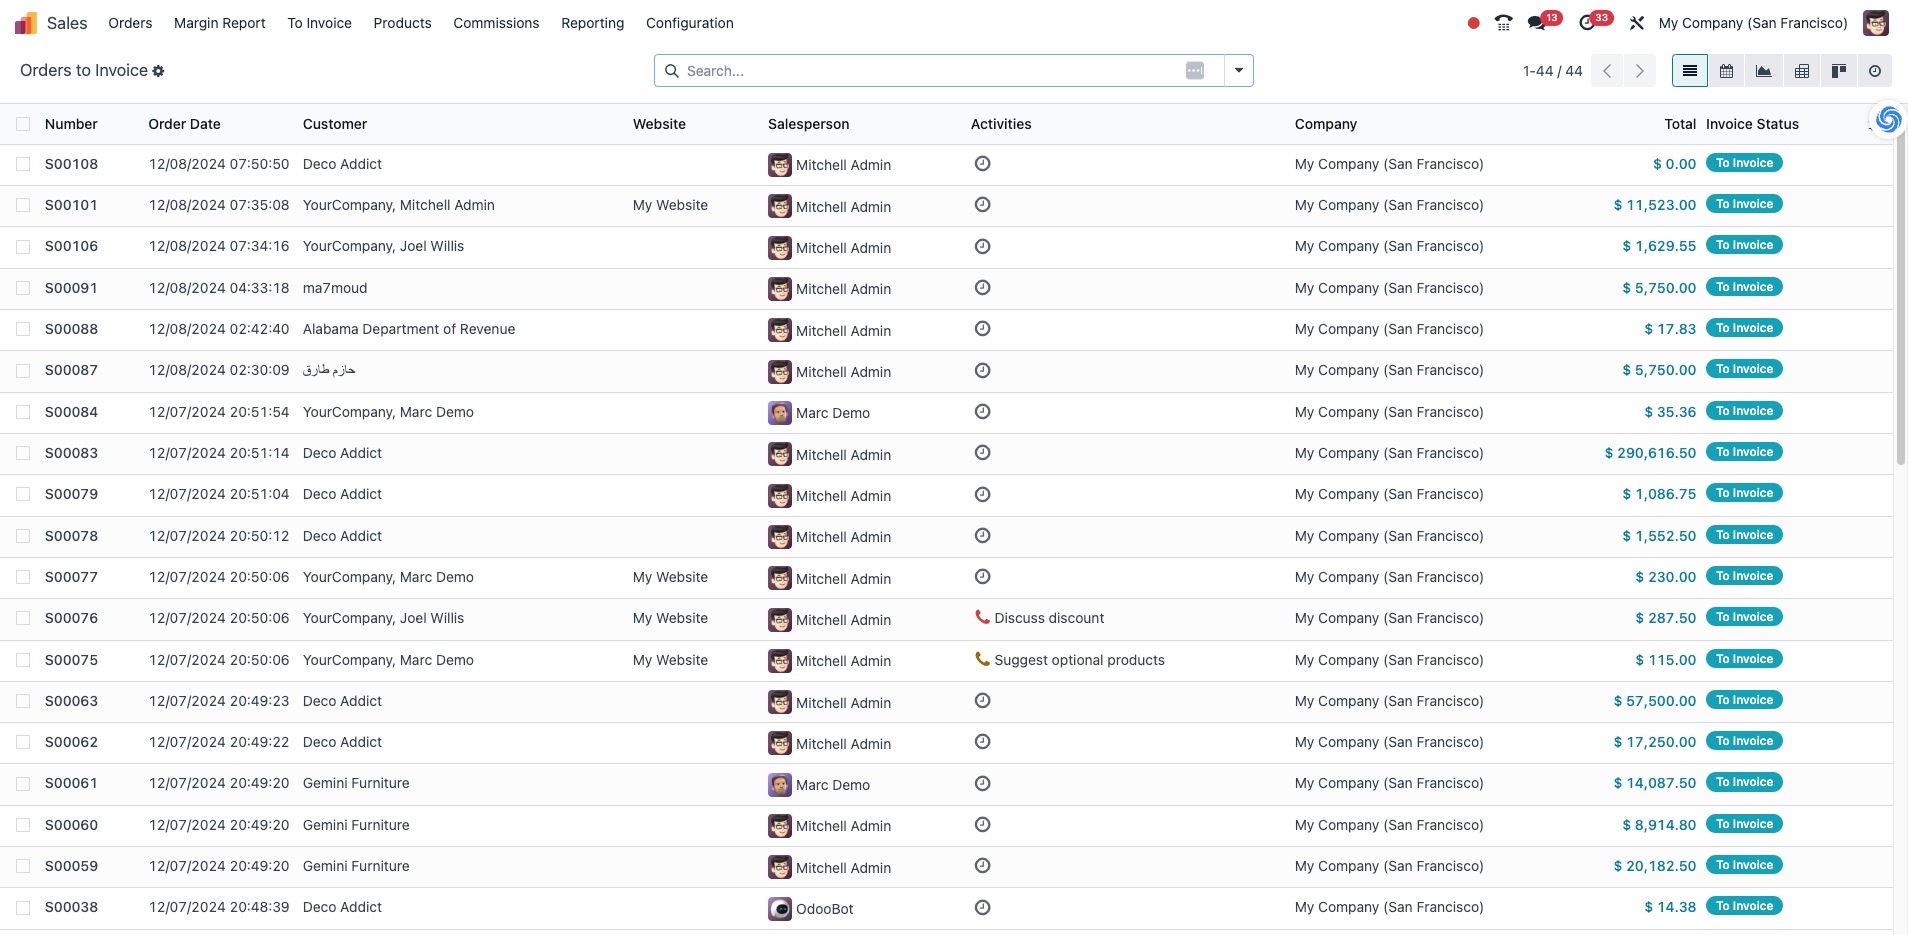Switch to pivot view
1908x935 pixels.
[1802, 71]
